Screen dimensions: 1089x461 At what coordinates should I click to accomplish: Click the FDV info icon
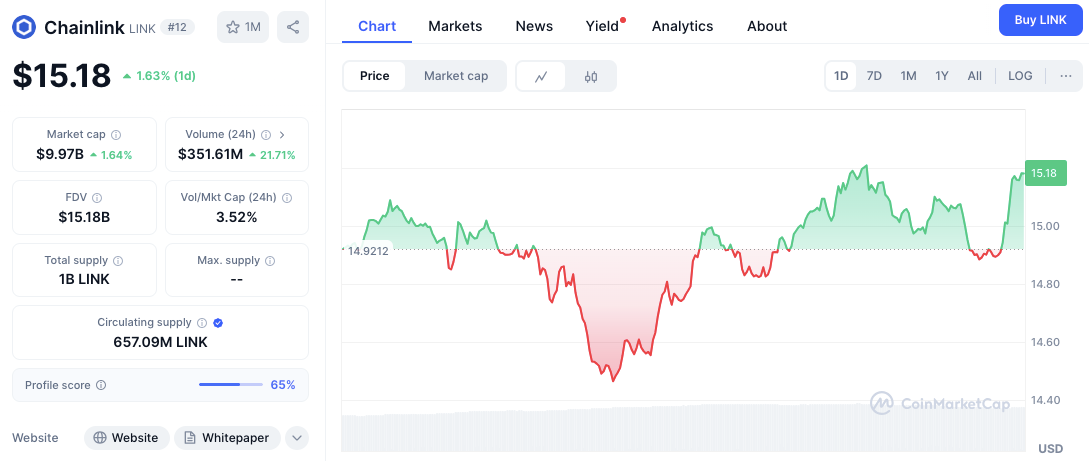[x=97, y=198]
